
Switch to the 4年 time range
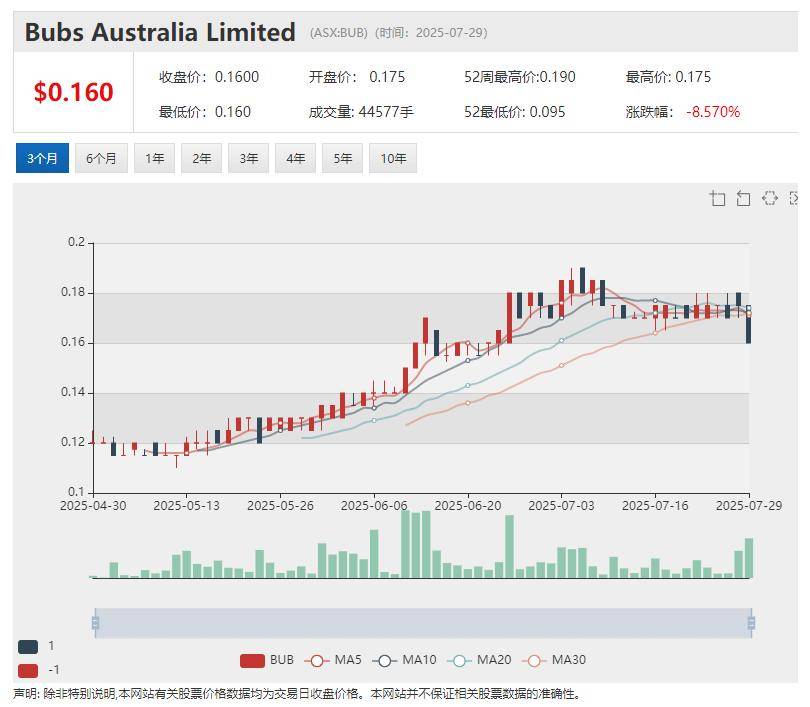point(295,158)
